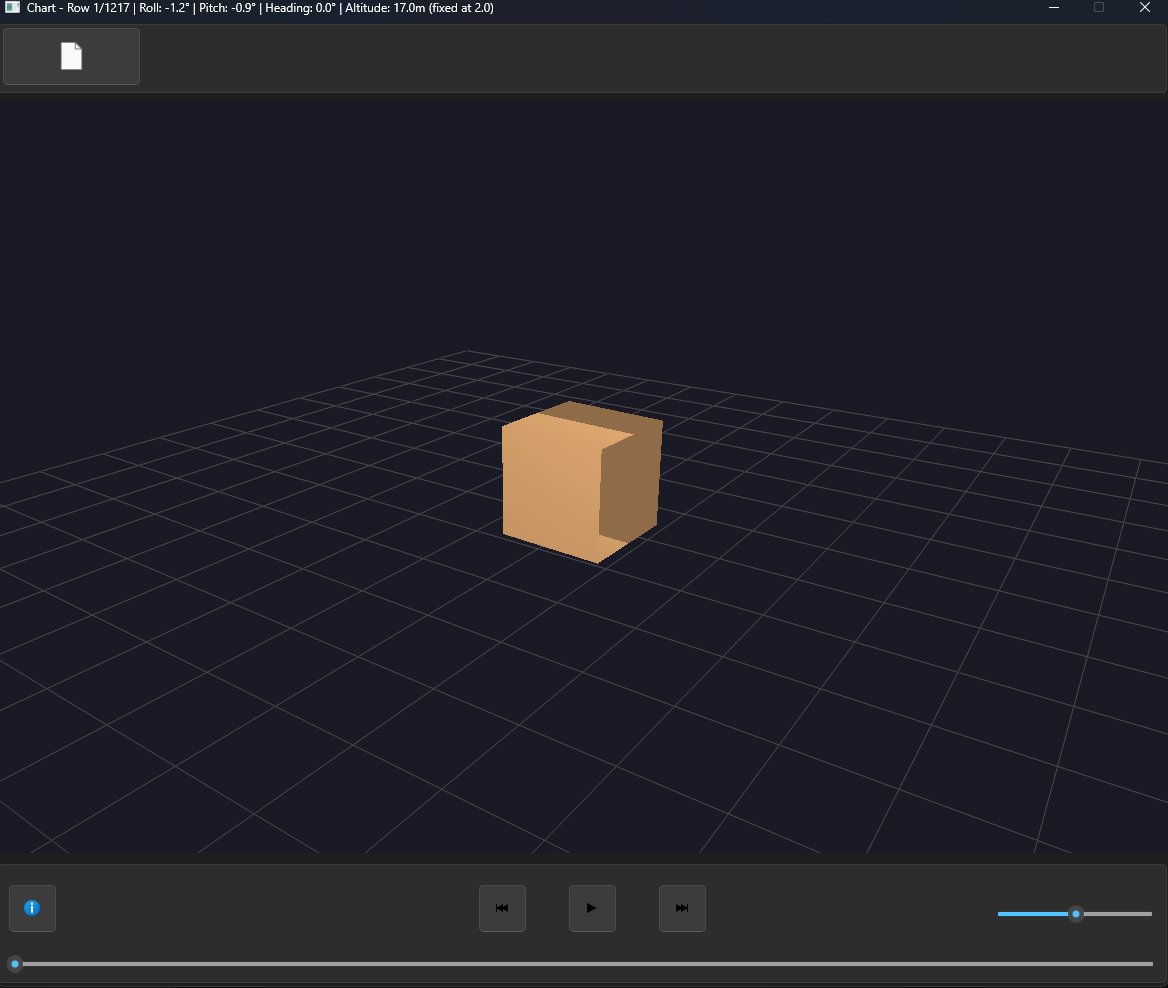This screenshot has width=1168, height=988.
Task: Jump to the middle of the timeline track
Action: pos(584,964)
